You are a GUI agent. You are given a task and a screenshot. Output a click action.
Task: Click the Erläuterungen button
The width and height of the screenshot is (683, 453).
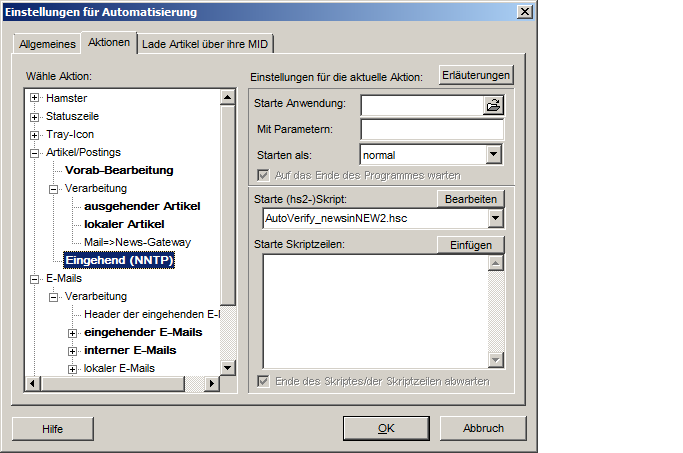[476, 76]
